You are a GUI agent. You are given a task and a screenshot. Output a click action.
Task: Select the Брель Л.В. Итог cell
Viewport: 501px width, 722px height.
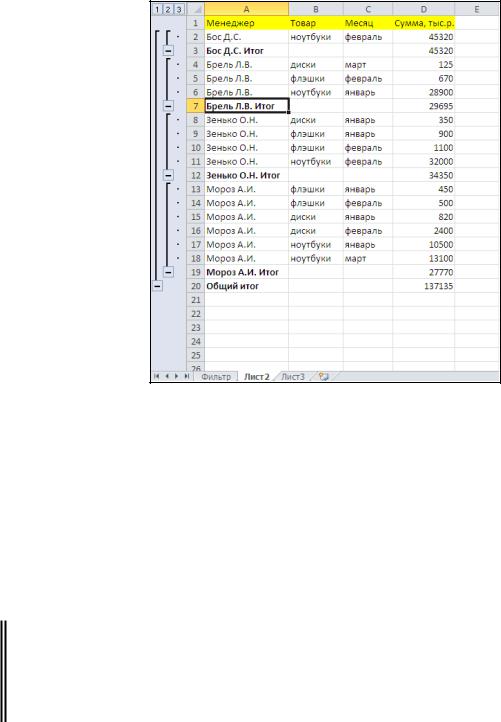[246, 106]
